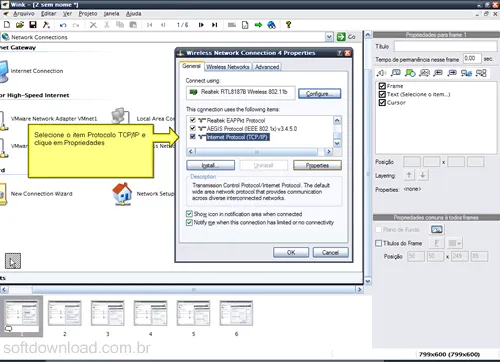Toggle the Cursor checkbox
500x362 pixels.
point(382,103)
